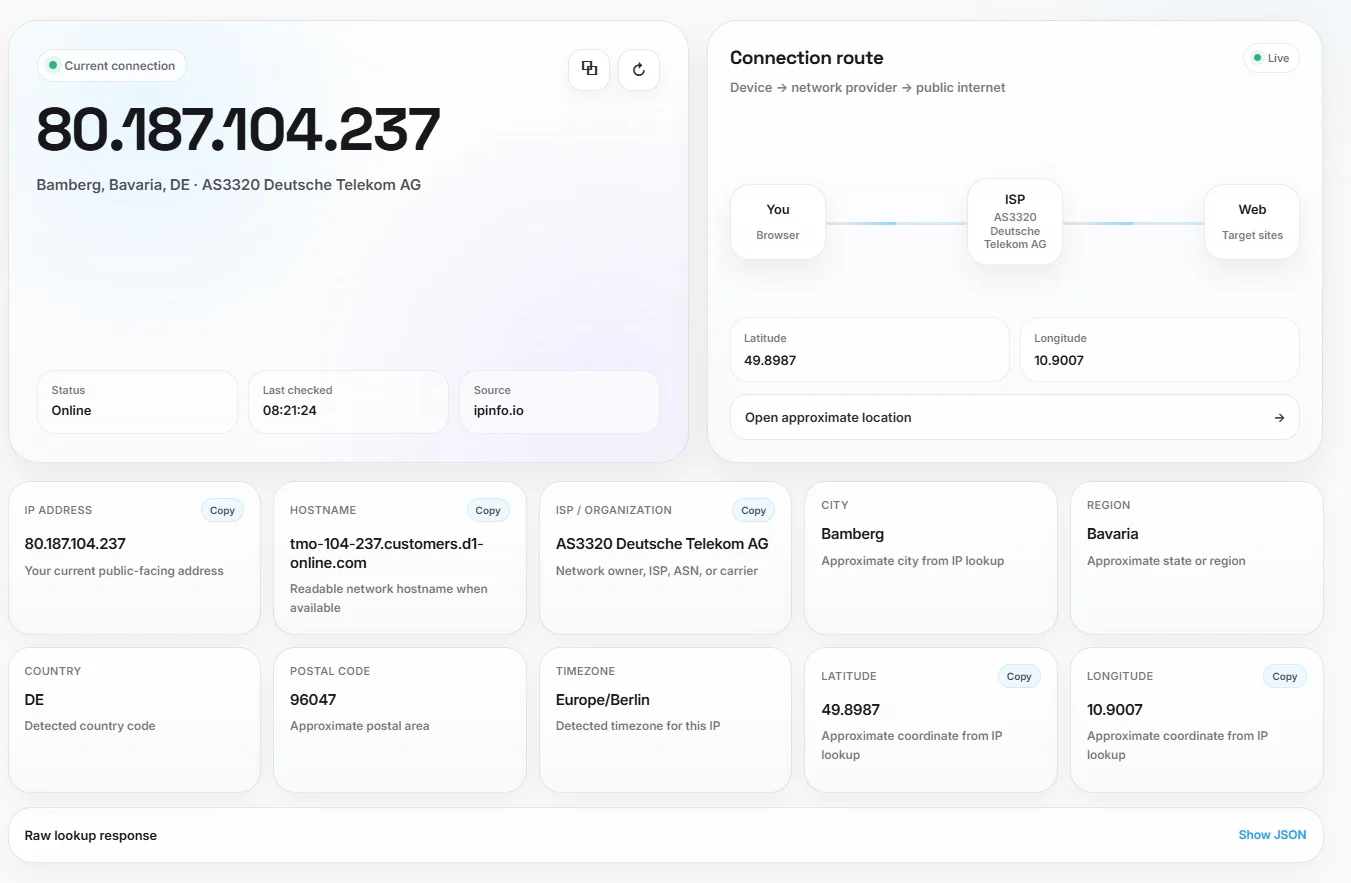Click Copy in the ISP / ORGANIZATION card
The height and width of the screenshot is (883, 1351).
(754, 510)
